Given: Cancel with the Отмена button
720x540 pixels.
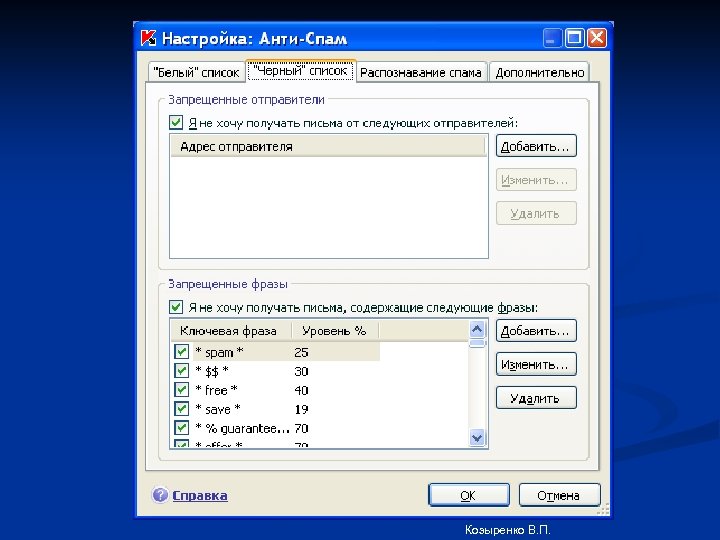Looking at the screenshot, I should pyautogui.click(x=559, y=495).
